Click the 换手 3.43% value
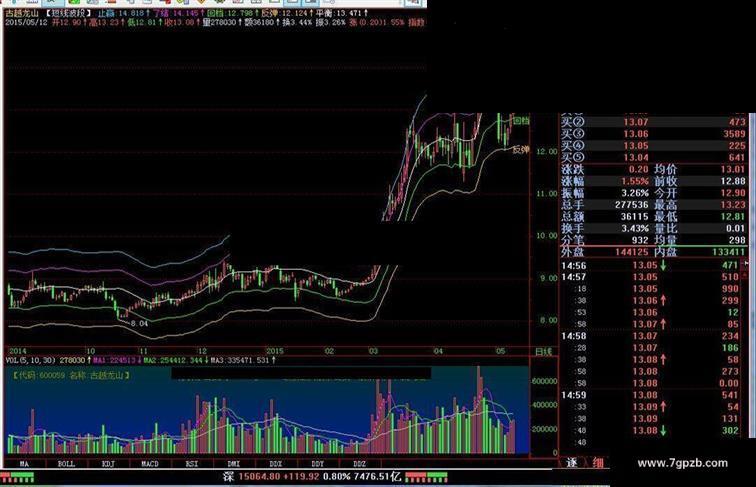Screen dimensions: 756x487 635,229
